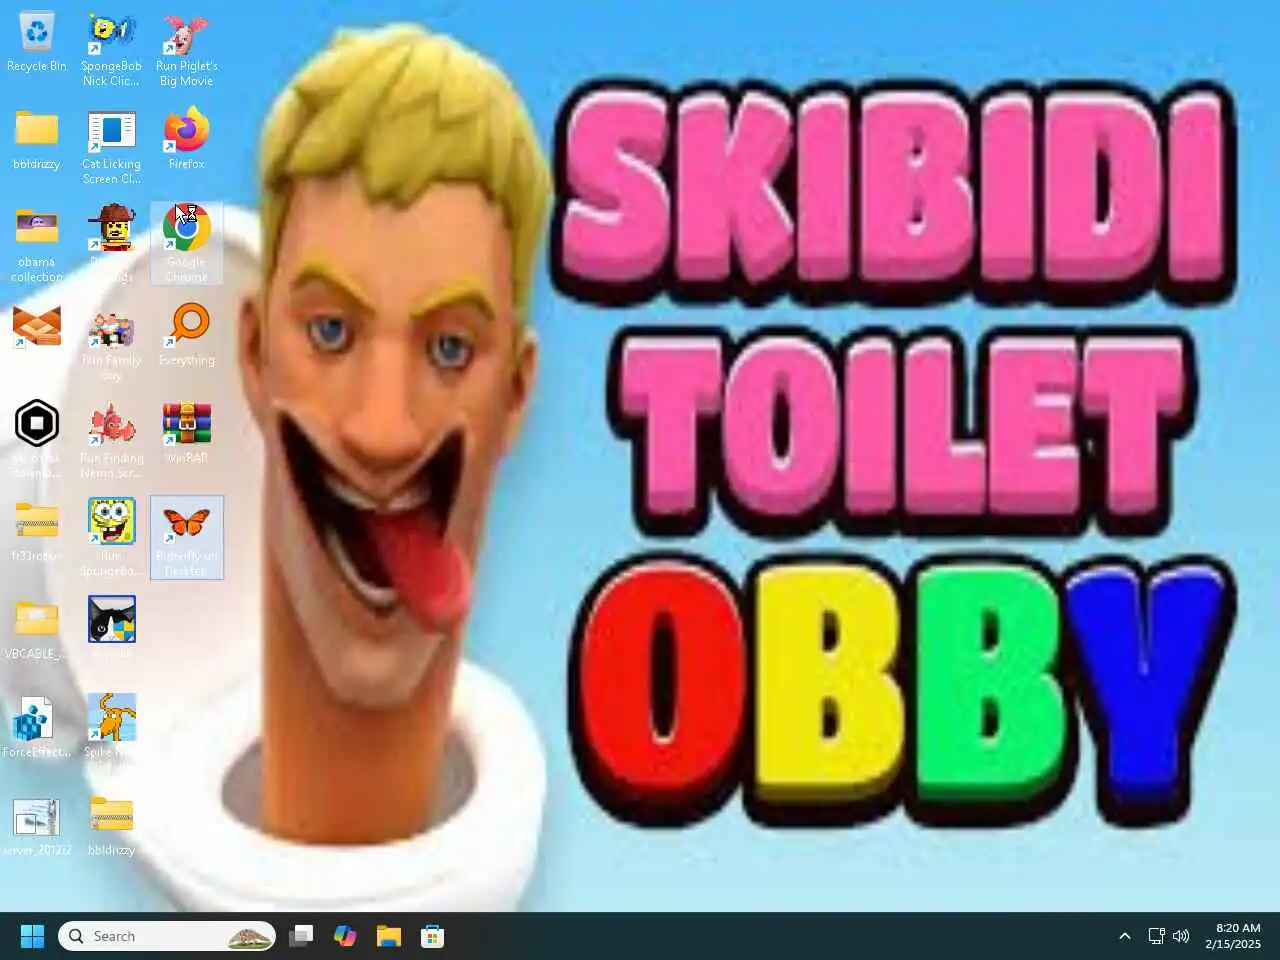1280x960 pixels.
Task: Open volume control tray icon
Action: click(x=1181, y=936)
